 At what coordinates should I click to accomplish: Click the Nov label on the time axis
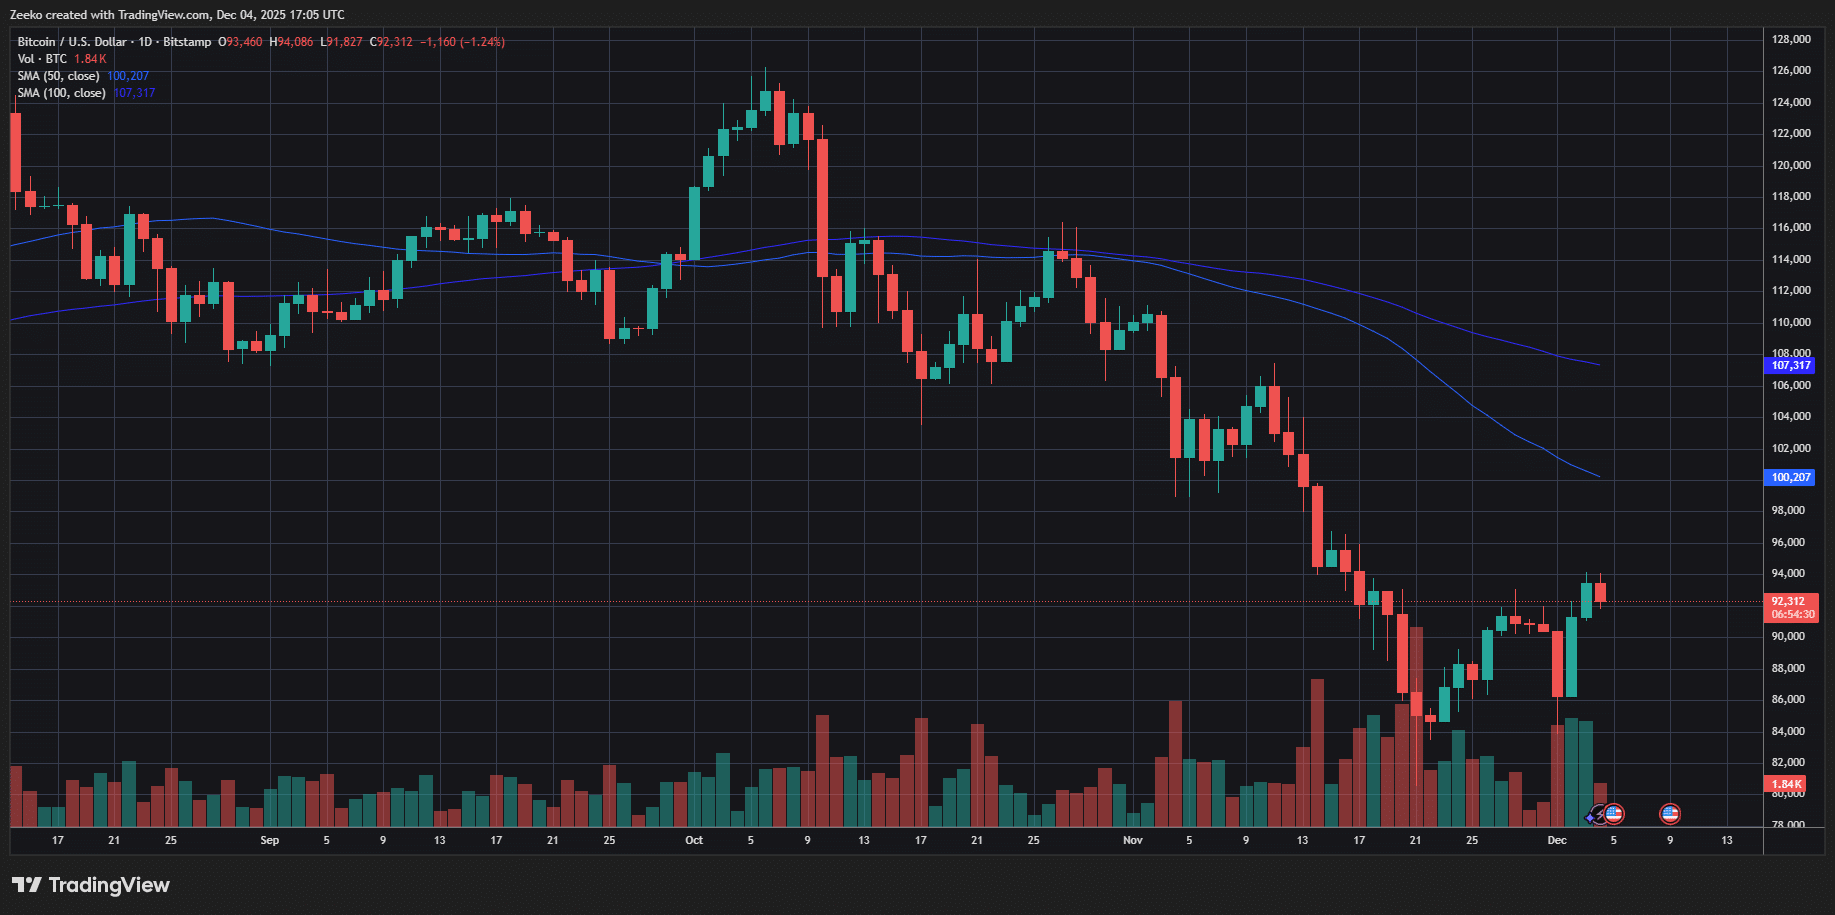[1132, 841]
